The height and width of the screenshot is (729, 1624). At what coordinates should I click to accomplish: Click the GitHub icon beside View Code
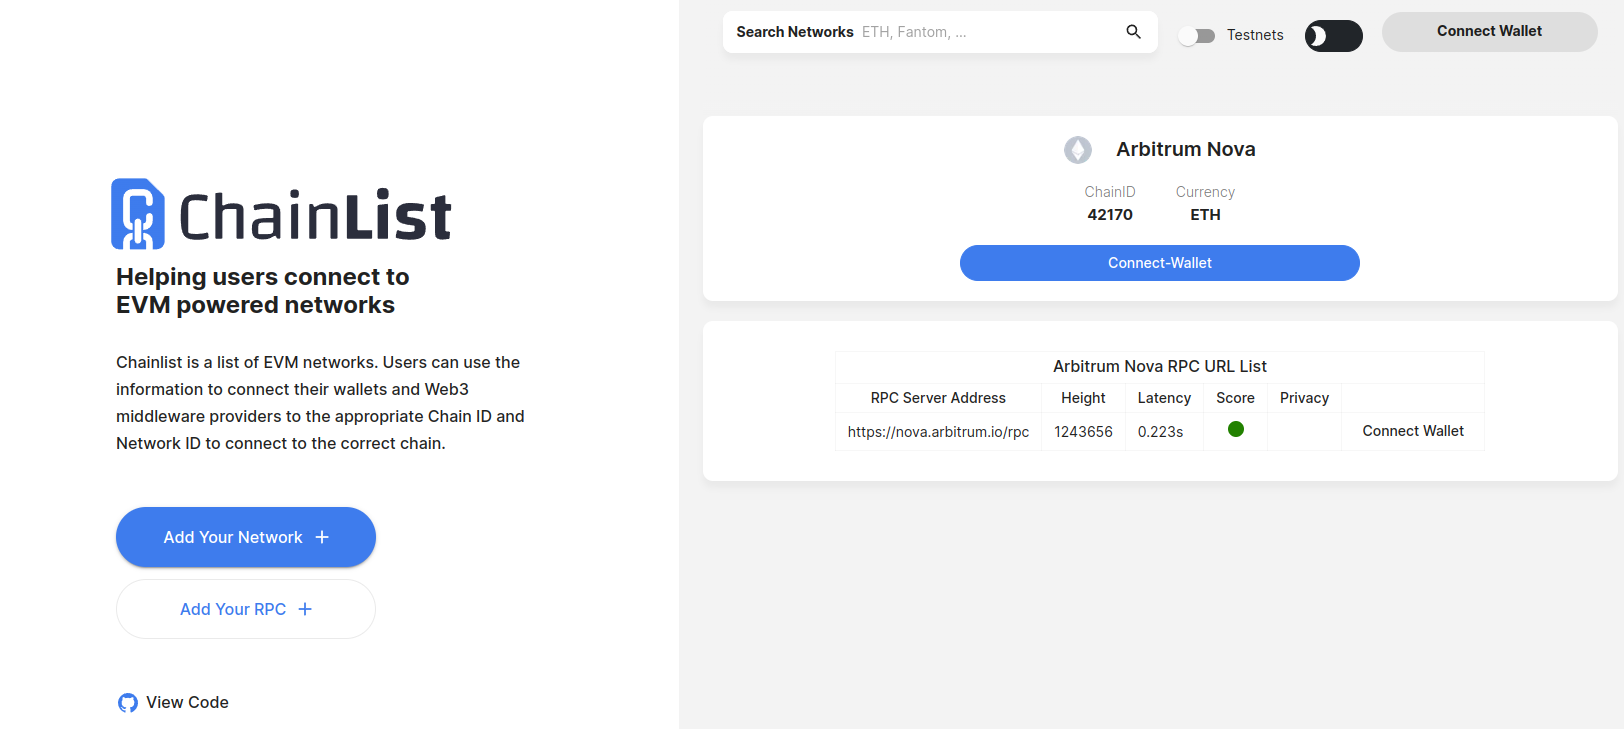(128, 703)
